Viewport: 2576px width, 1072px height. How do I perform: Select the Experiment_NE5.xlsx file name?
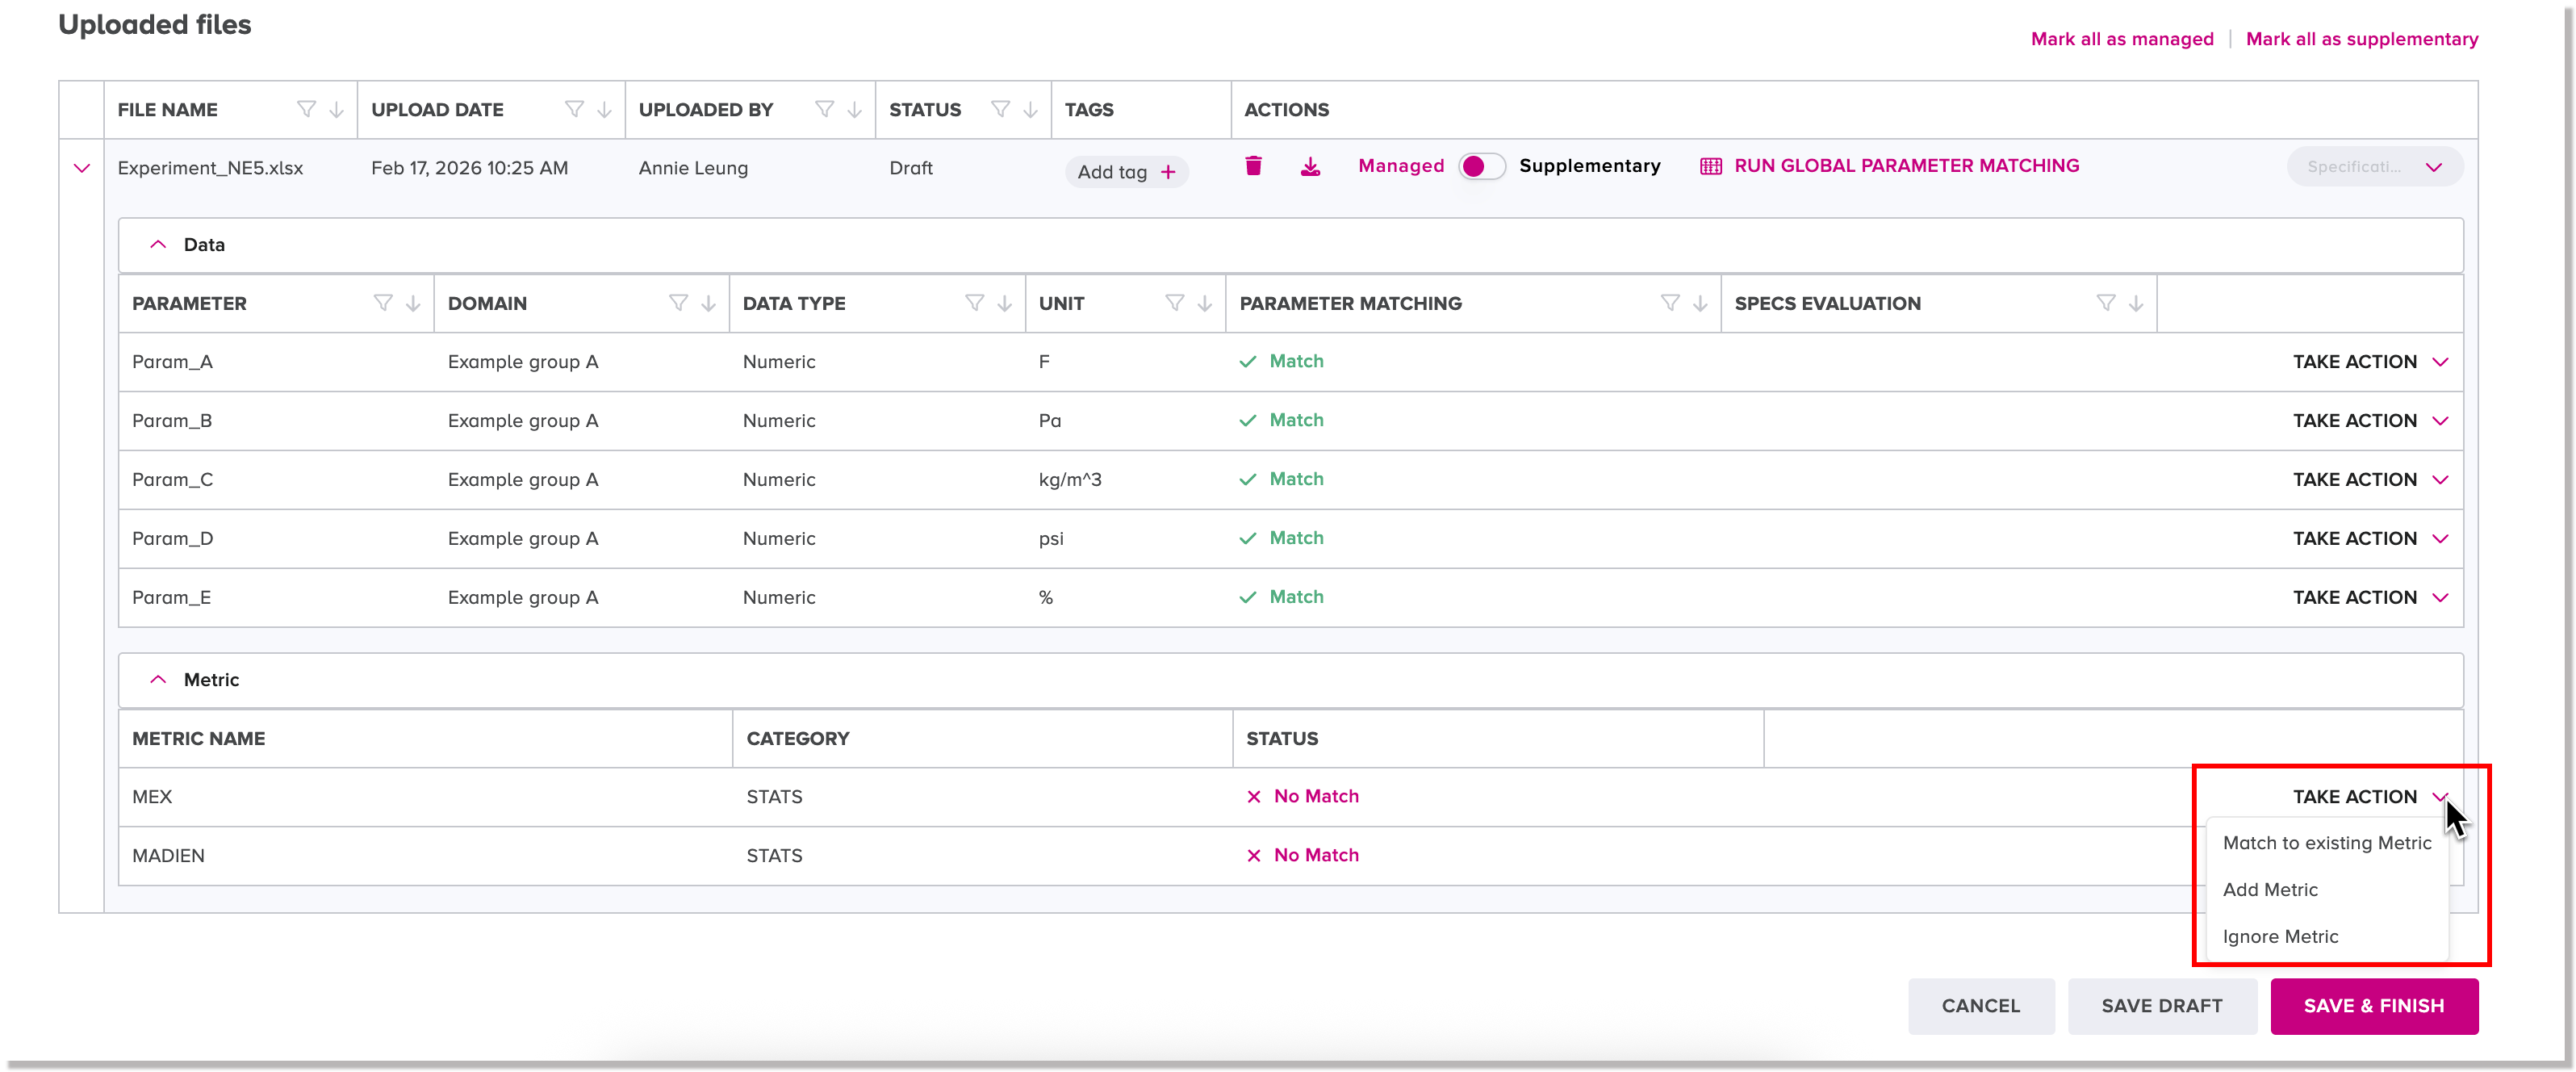pyautogui.click(x=210, y=168)
